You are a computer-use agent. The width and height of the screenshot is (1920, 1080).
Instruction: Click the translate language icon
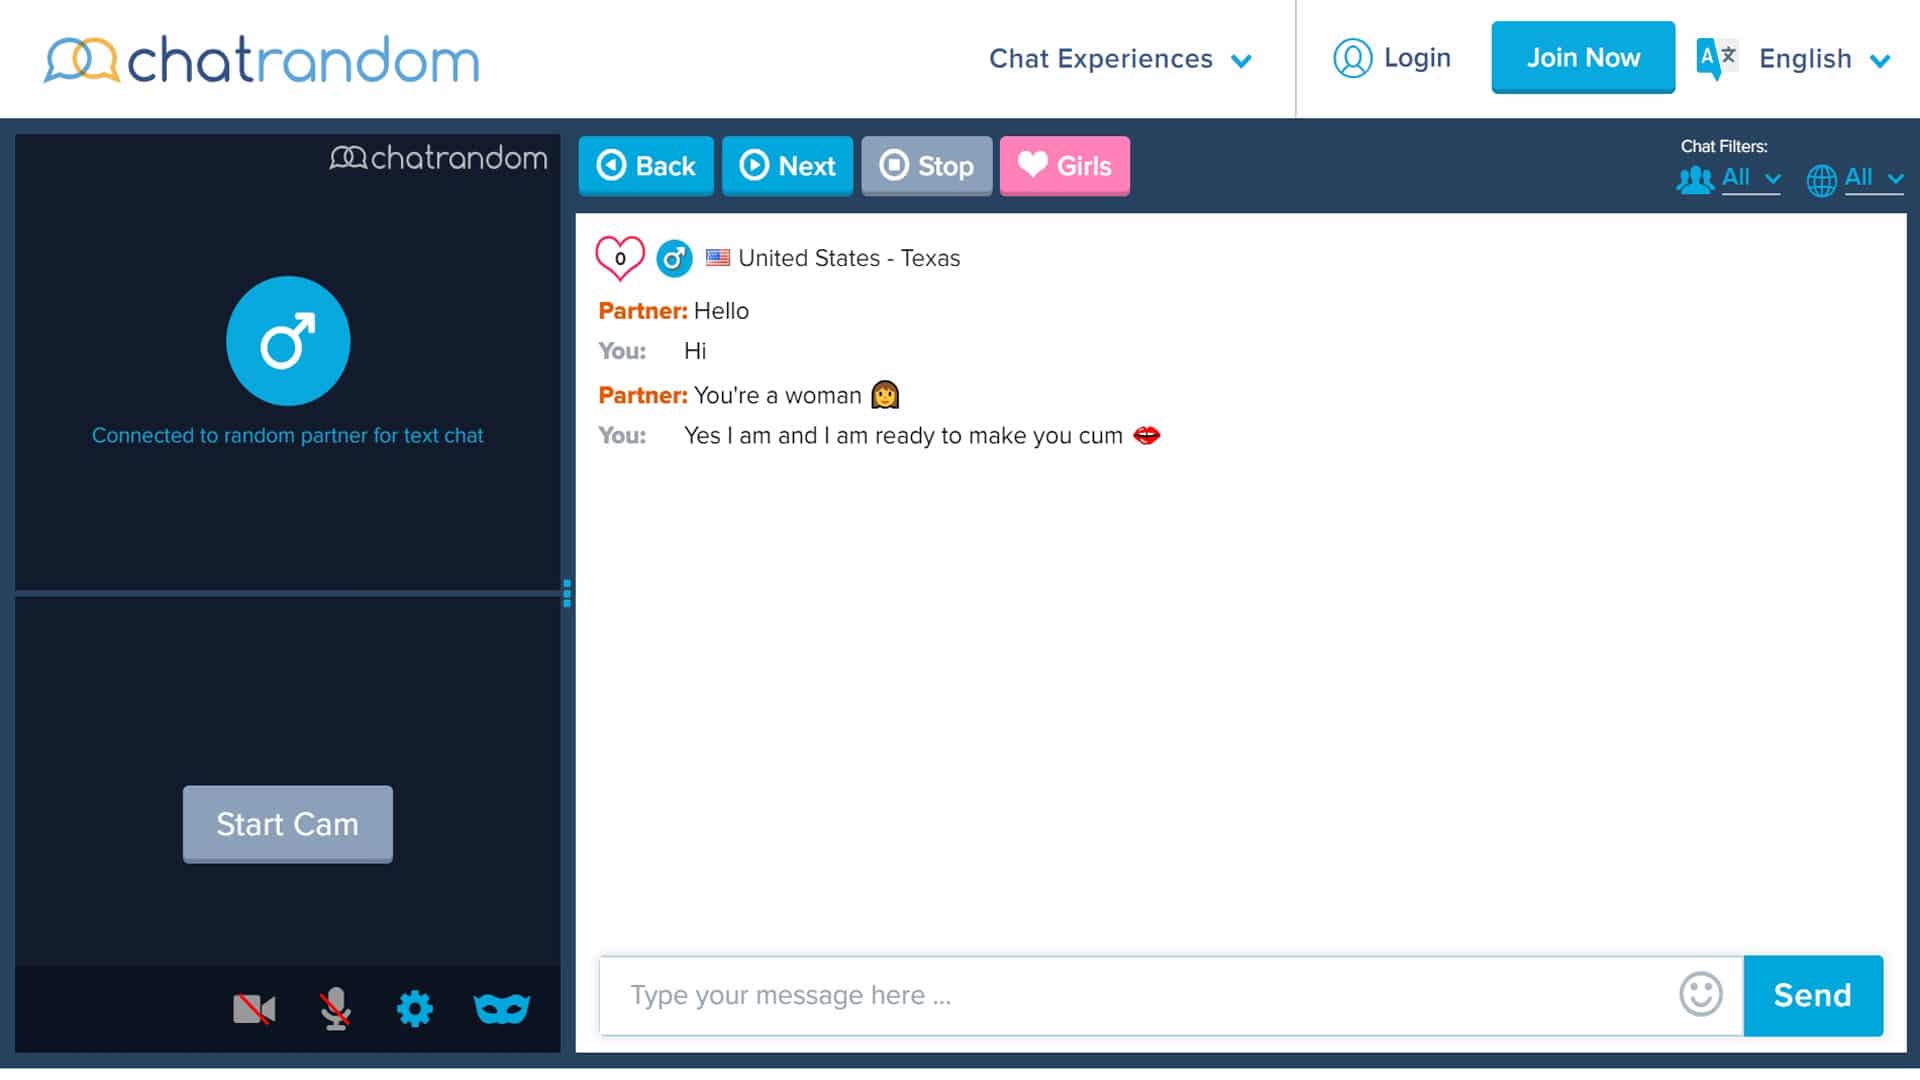point(1717,58)
